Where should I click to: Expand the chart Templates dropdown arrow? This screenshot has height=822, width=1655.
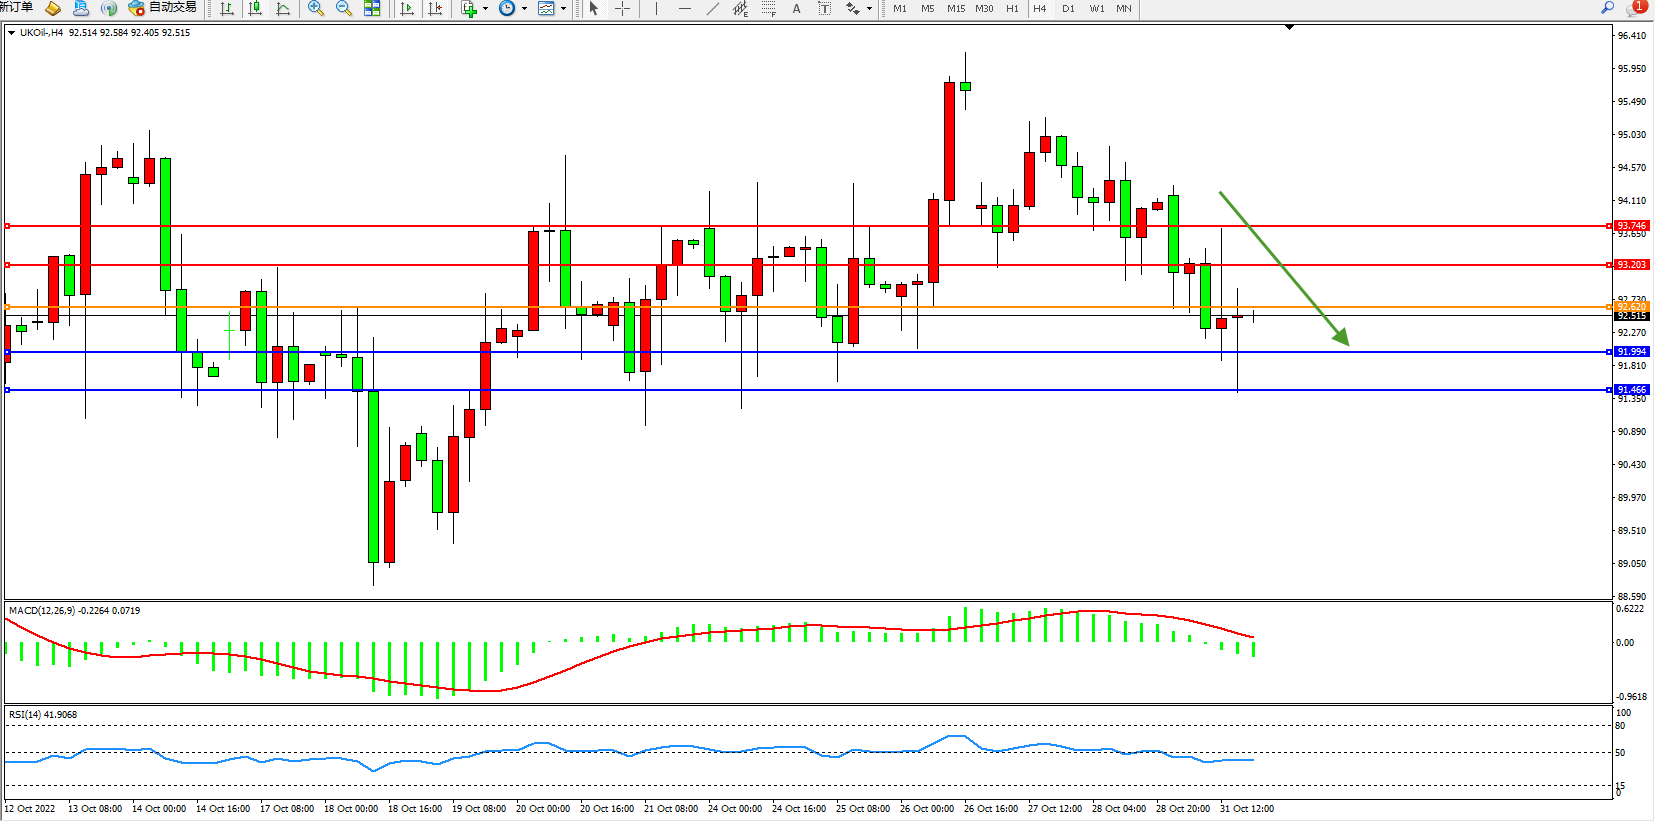[563, 8]
